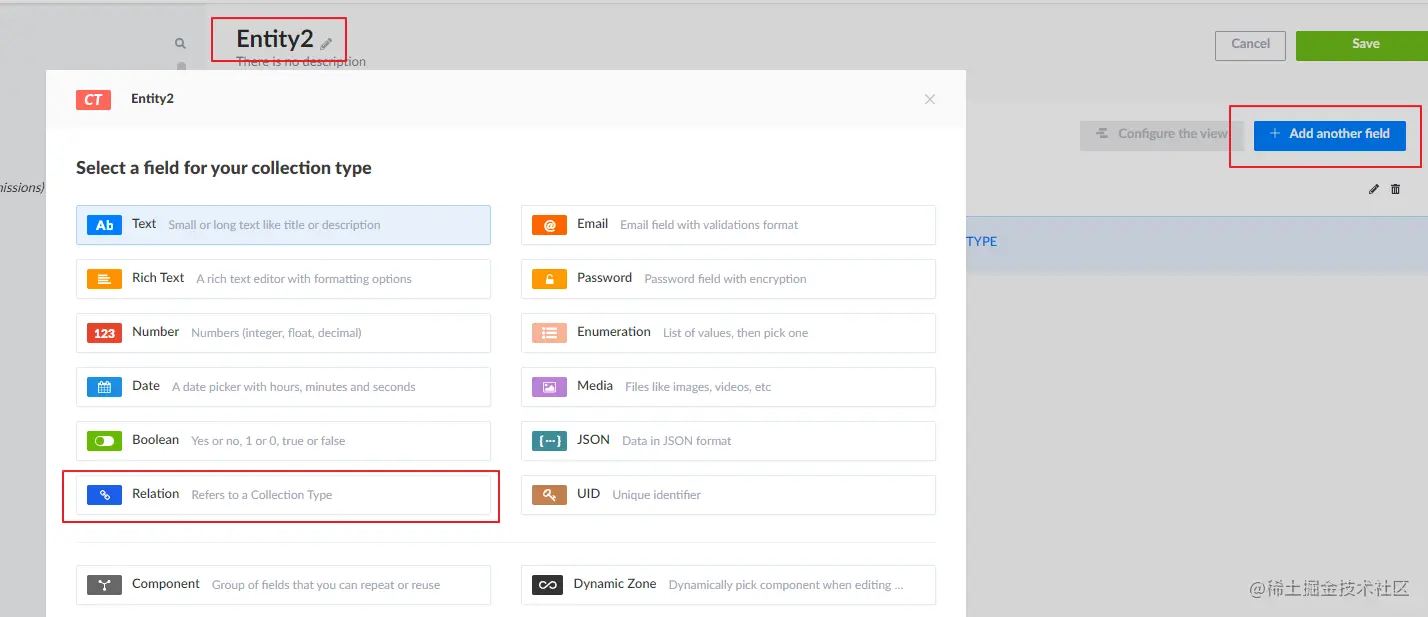Click the CT collection type badge
1428x617 pixels.
93,99
